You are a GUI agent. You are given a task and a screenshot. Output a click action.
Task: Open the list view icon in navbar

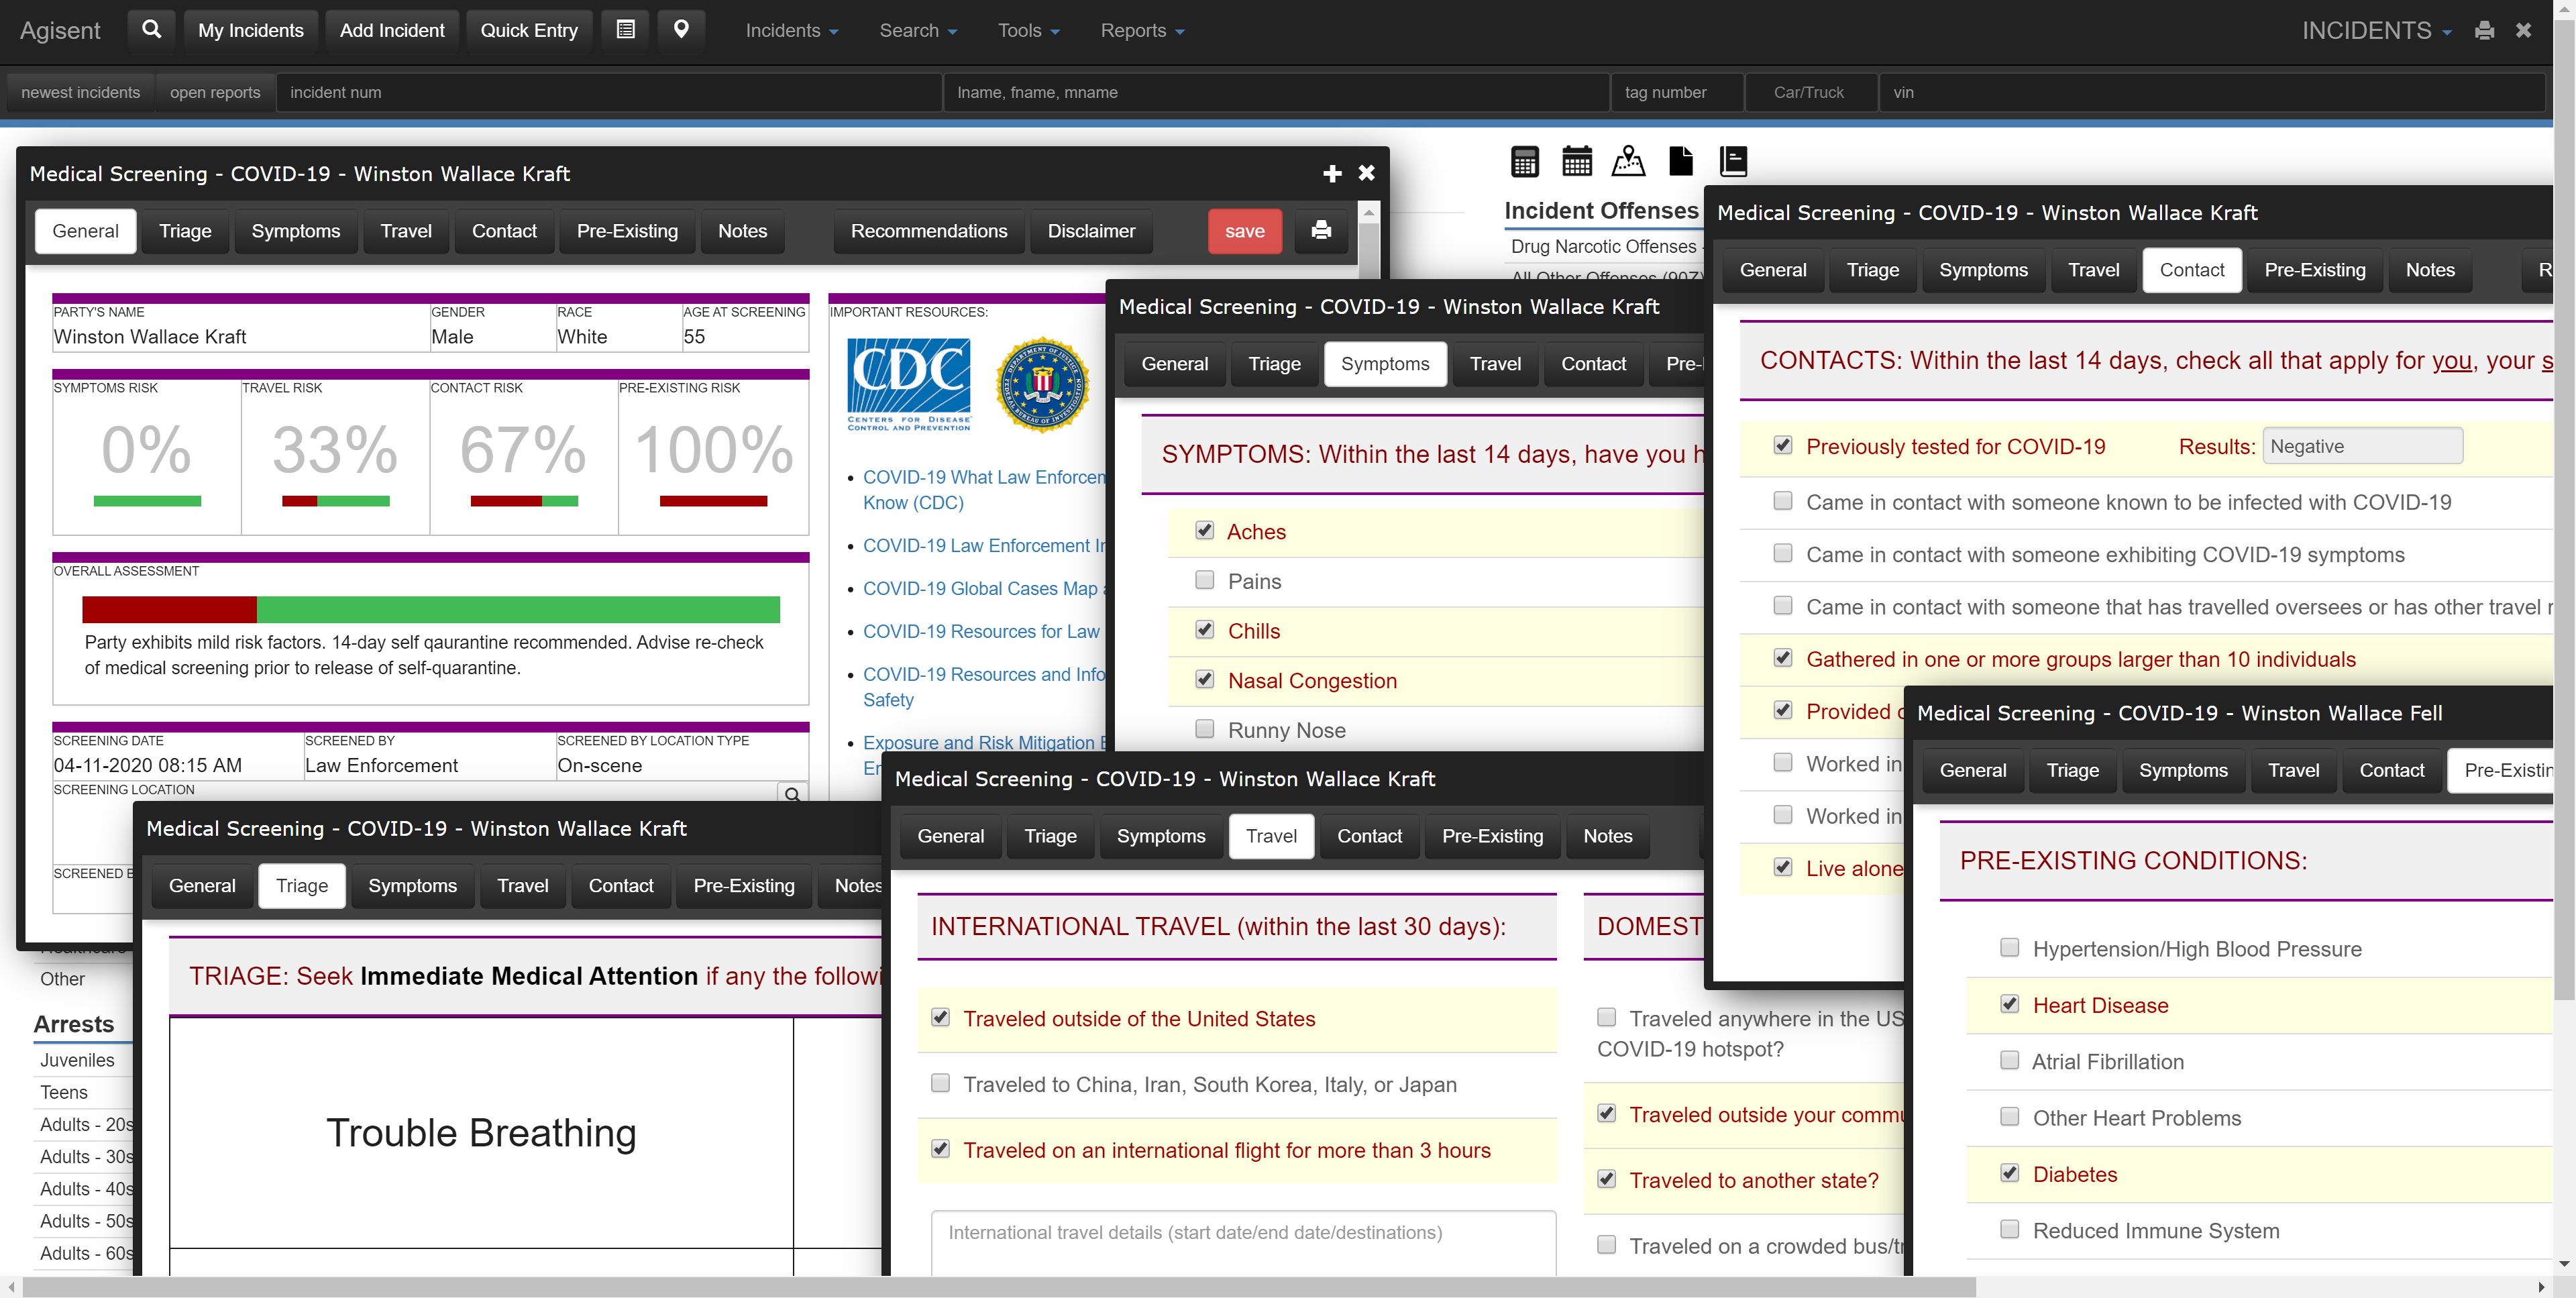pyautogui.click(x=625, y=30)
